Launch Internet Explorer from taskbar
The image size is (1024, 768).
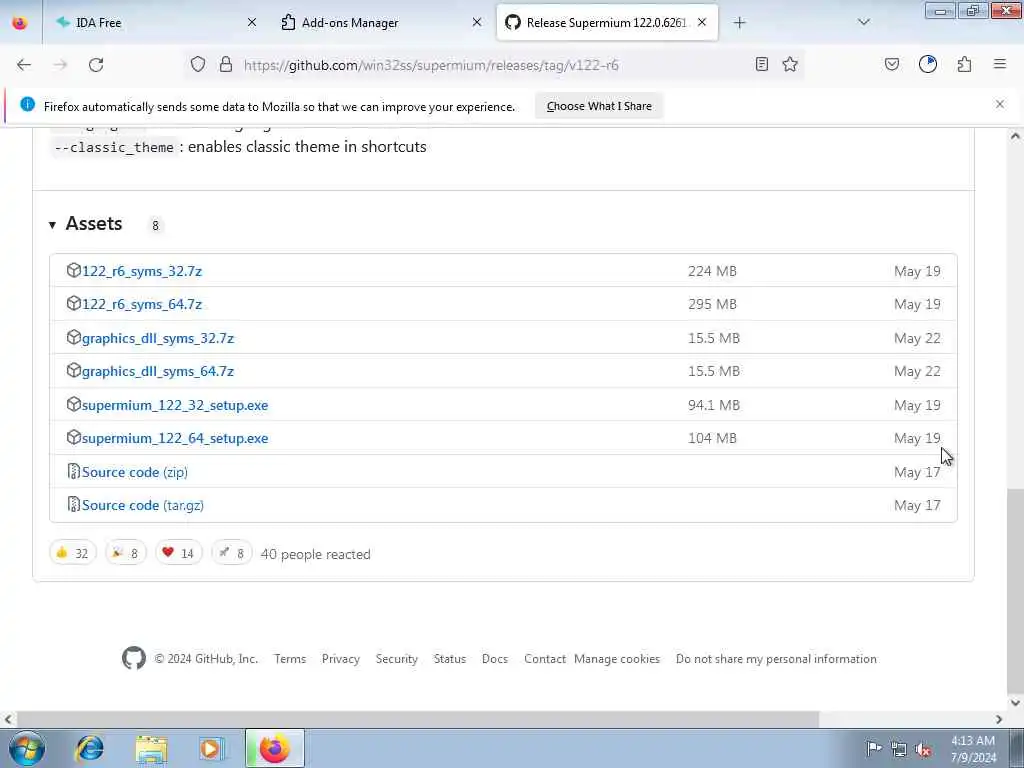coord(90,748)
